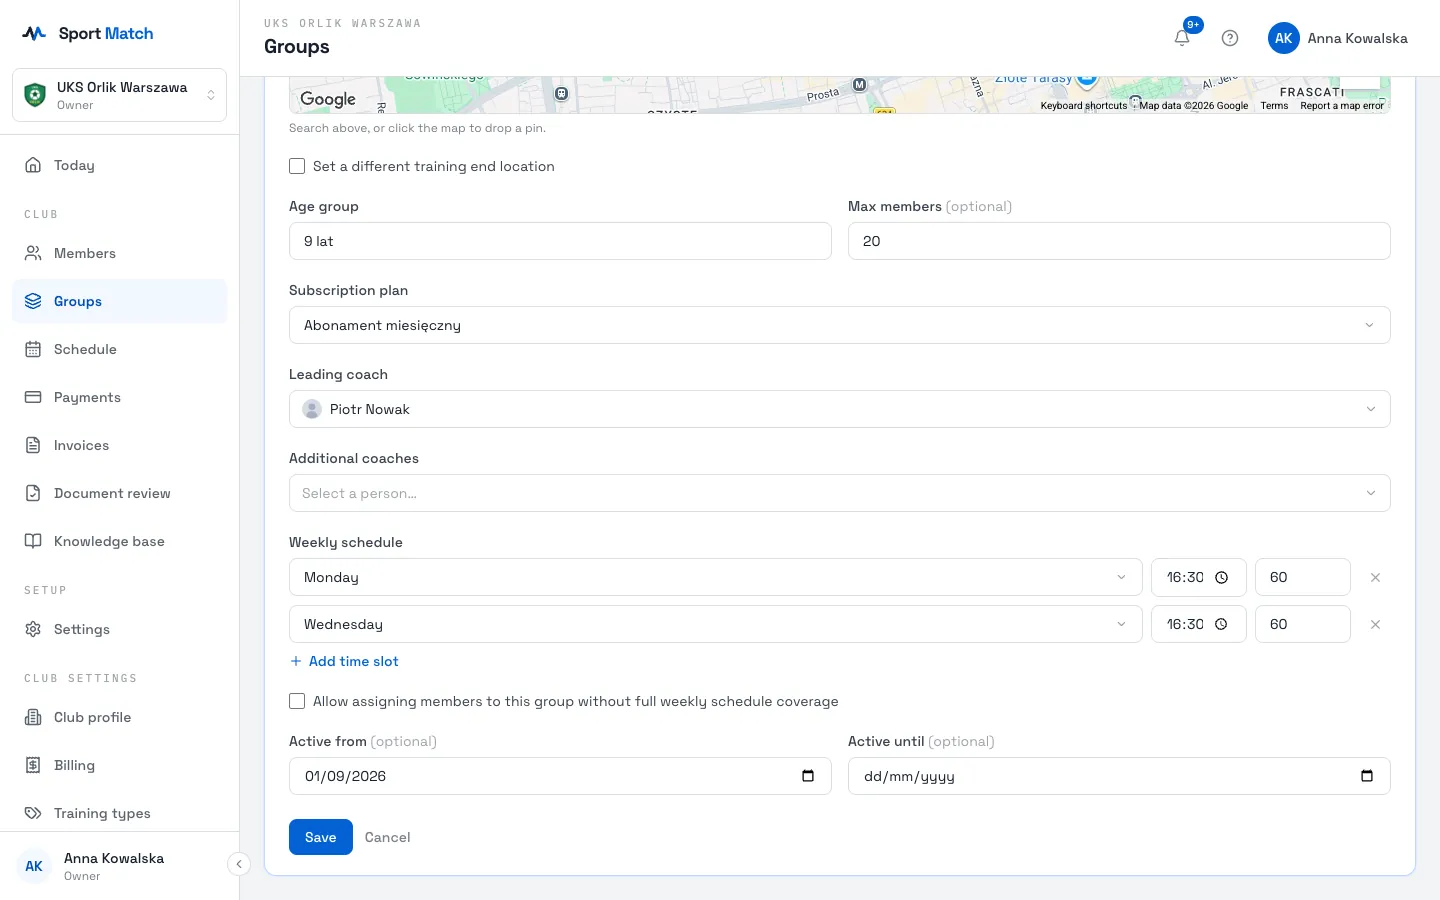This screenshot has height=900, width=1440.
Task: Open the clock picker for Monday time
Action: [x=1221, y=577]
